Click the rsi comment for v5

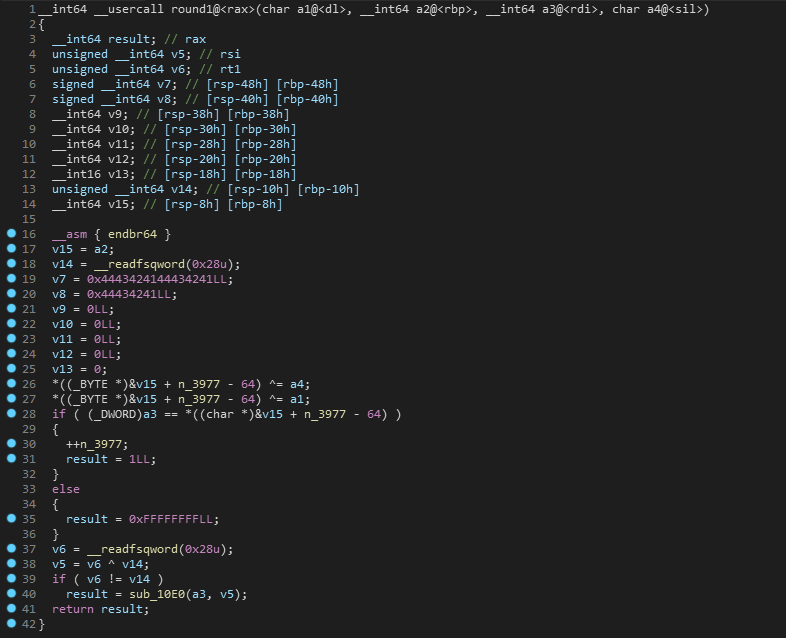coord(220,54)
